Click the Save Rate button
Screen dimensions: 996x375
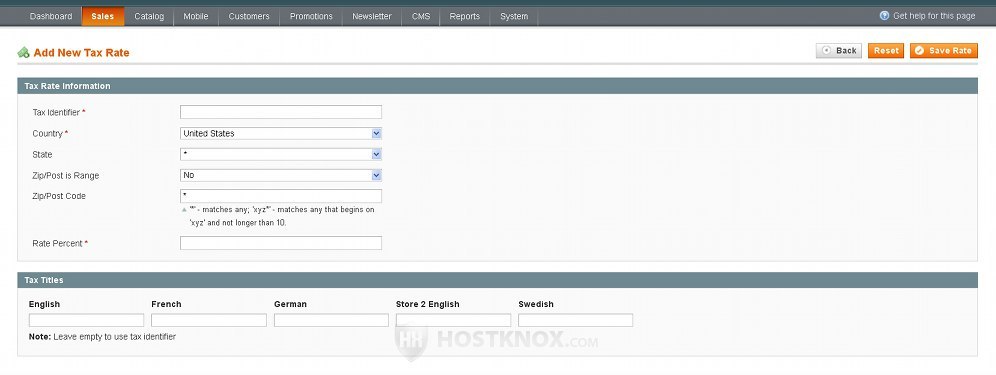tap(943, 51)
